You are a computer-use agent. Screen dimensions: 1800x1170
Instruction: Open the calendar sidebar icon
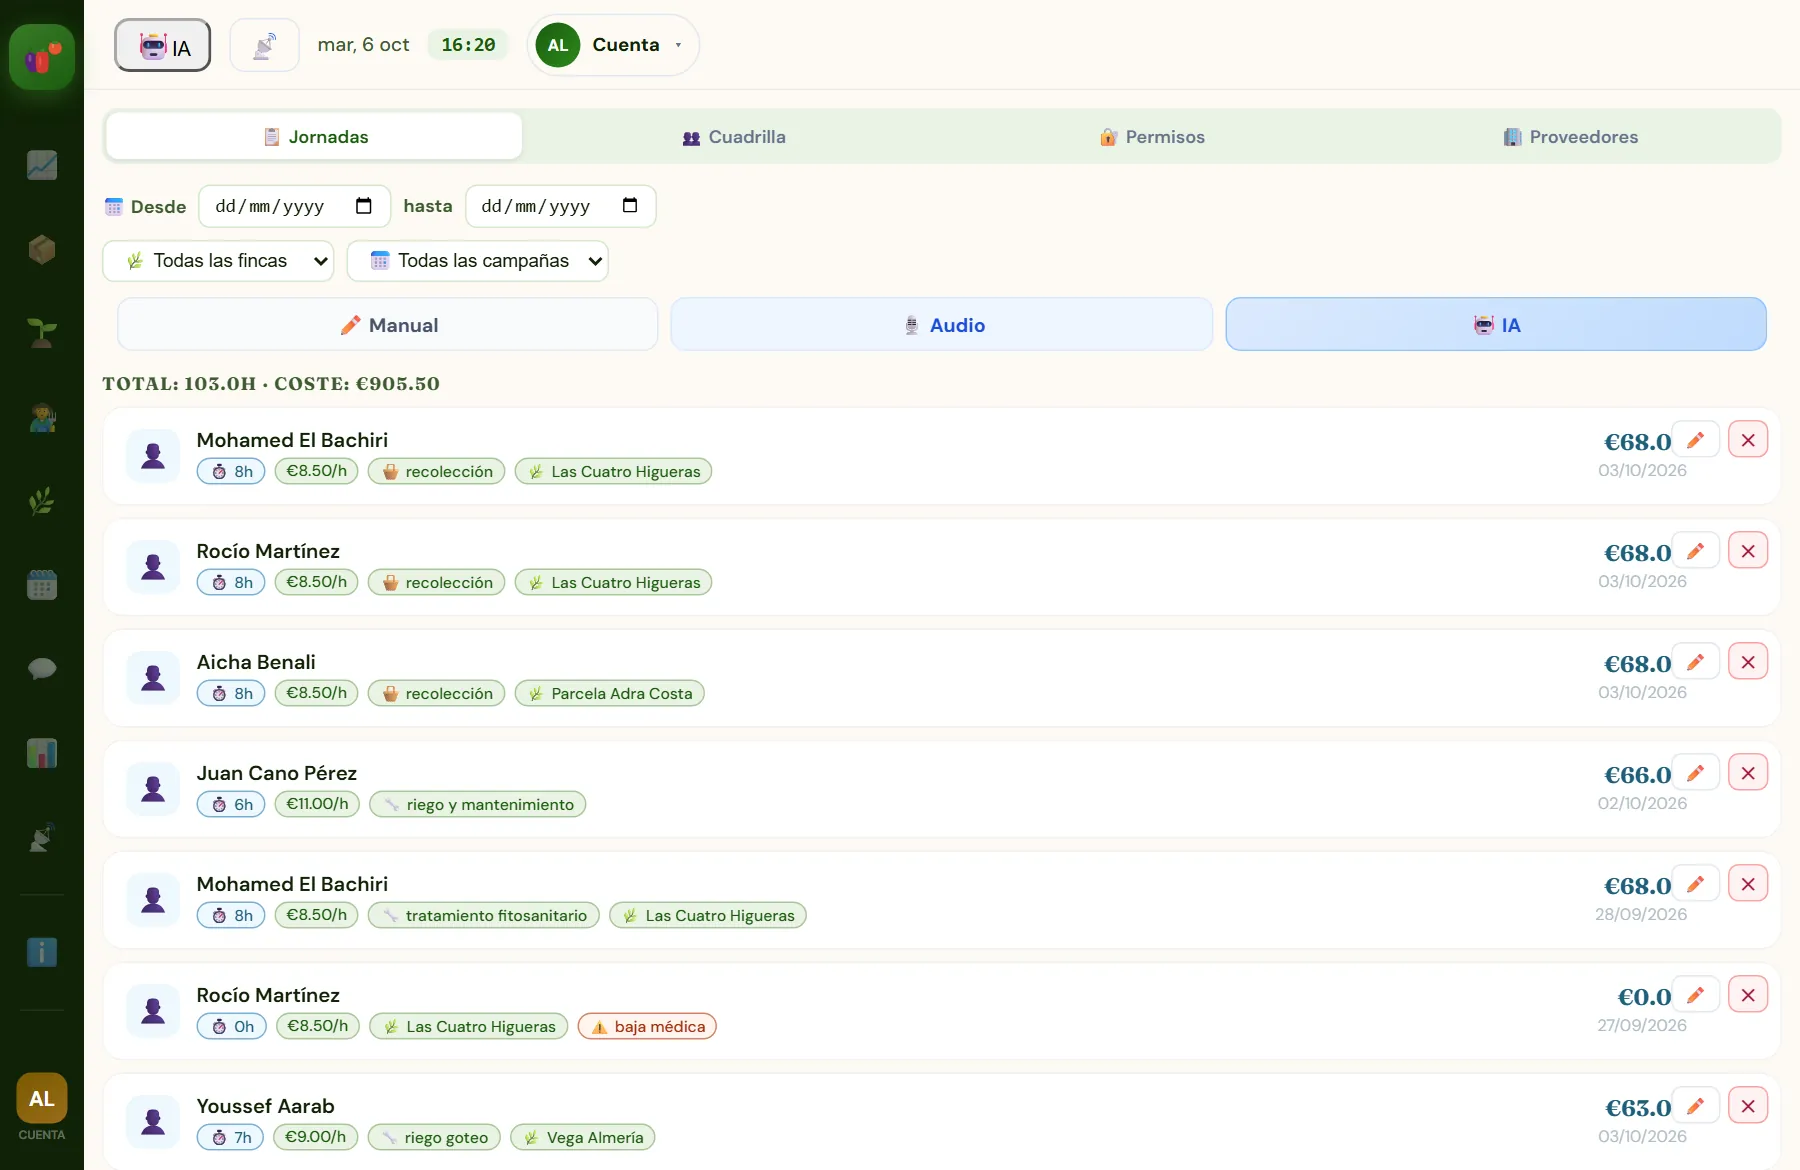coord(42,585)
